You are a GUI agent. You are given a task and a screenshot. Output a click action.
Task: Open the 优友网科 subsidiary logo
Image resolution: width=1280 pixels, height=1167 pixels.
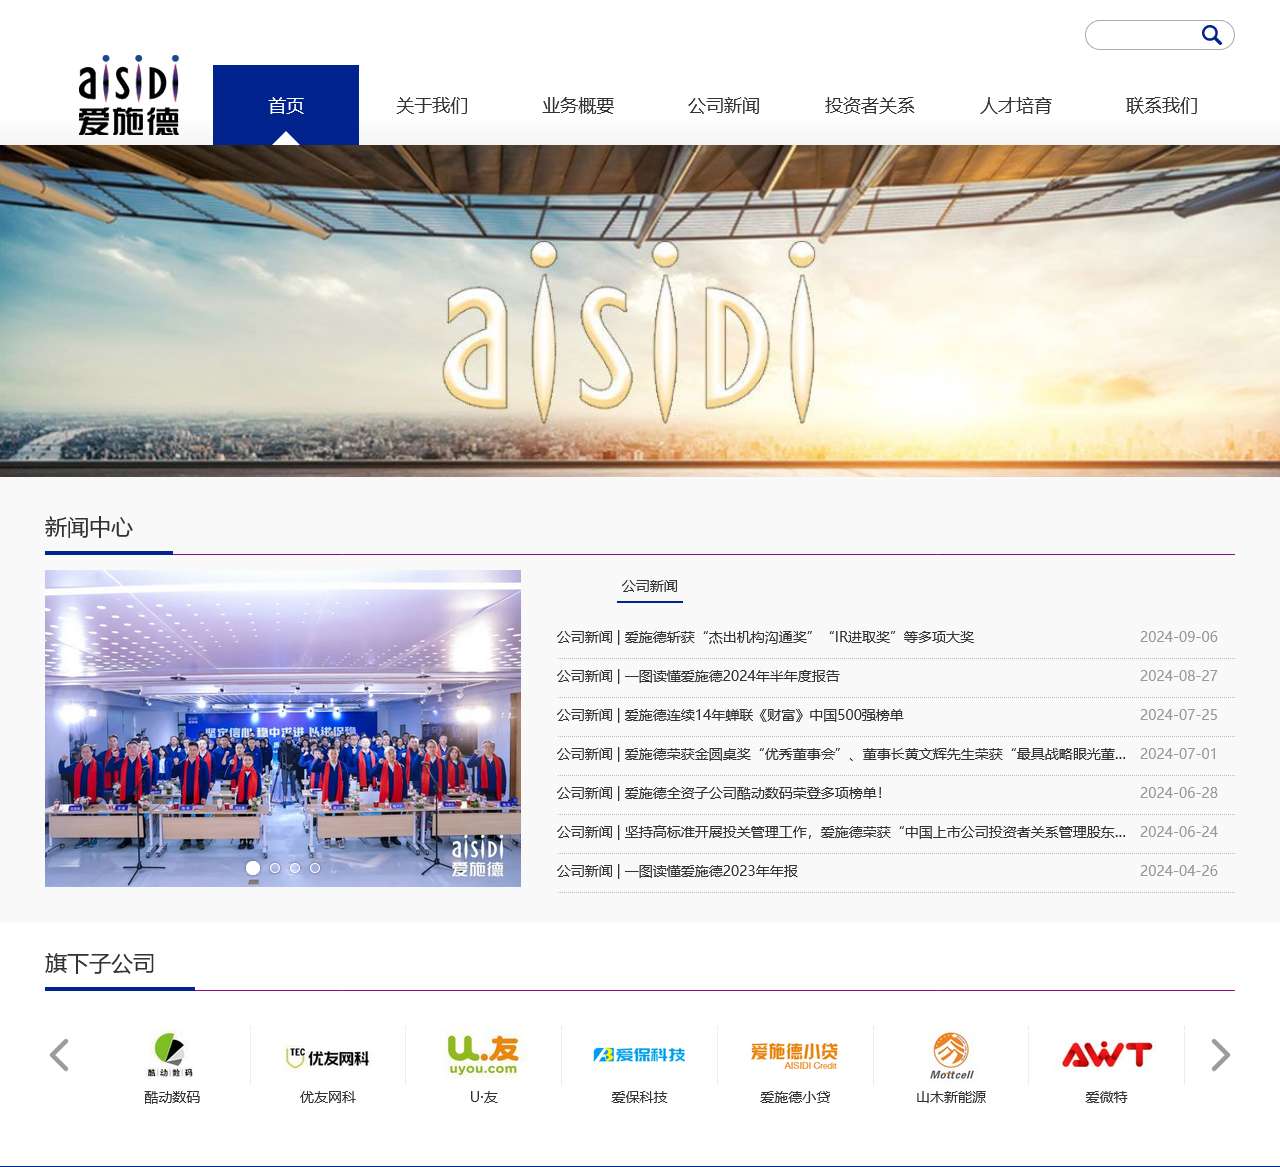click(328, 1057)
